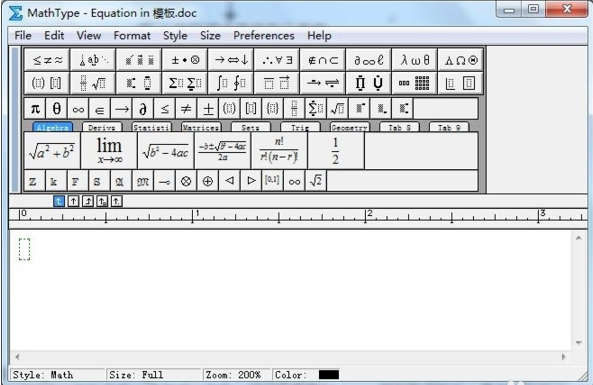Insert infinity symbol next to theta

(78, 109)
